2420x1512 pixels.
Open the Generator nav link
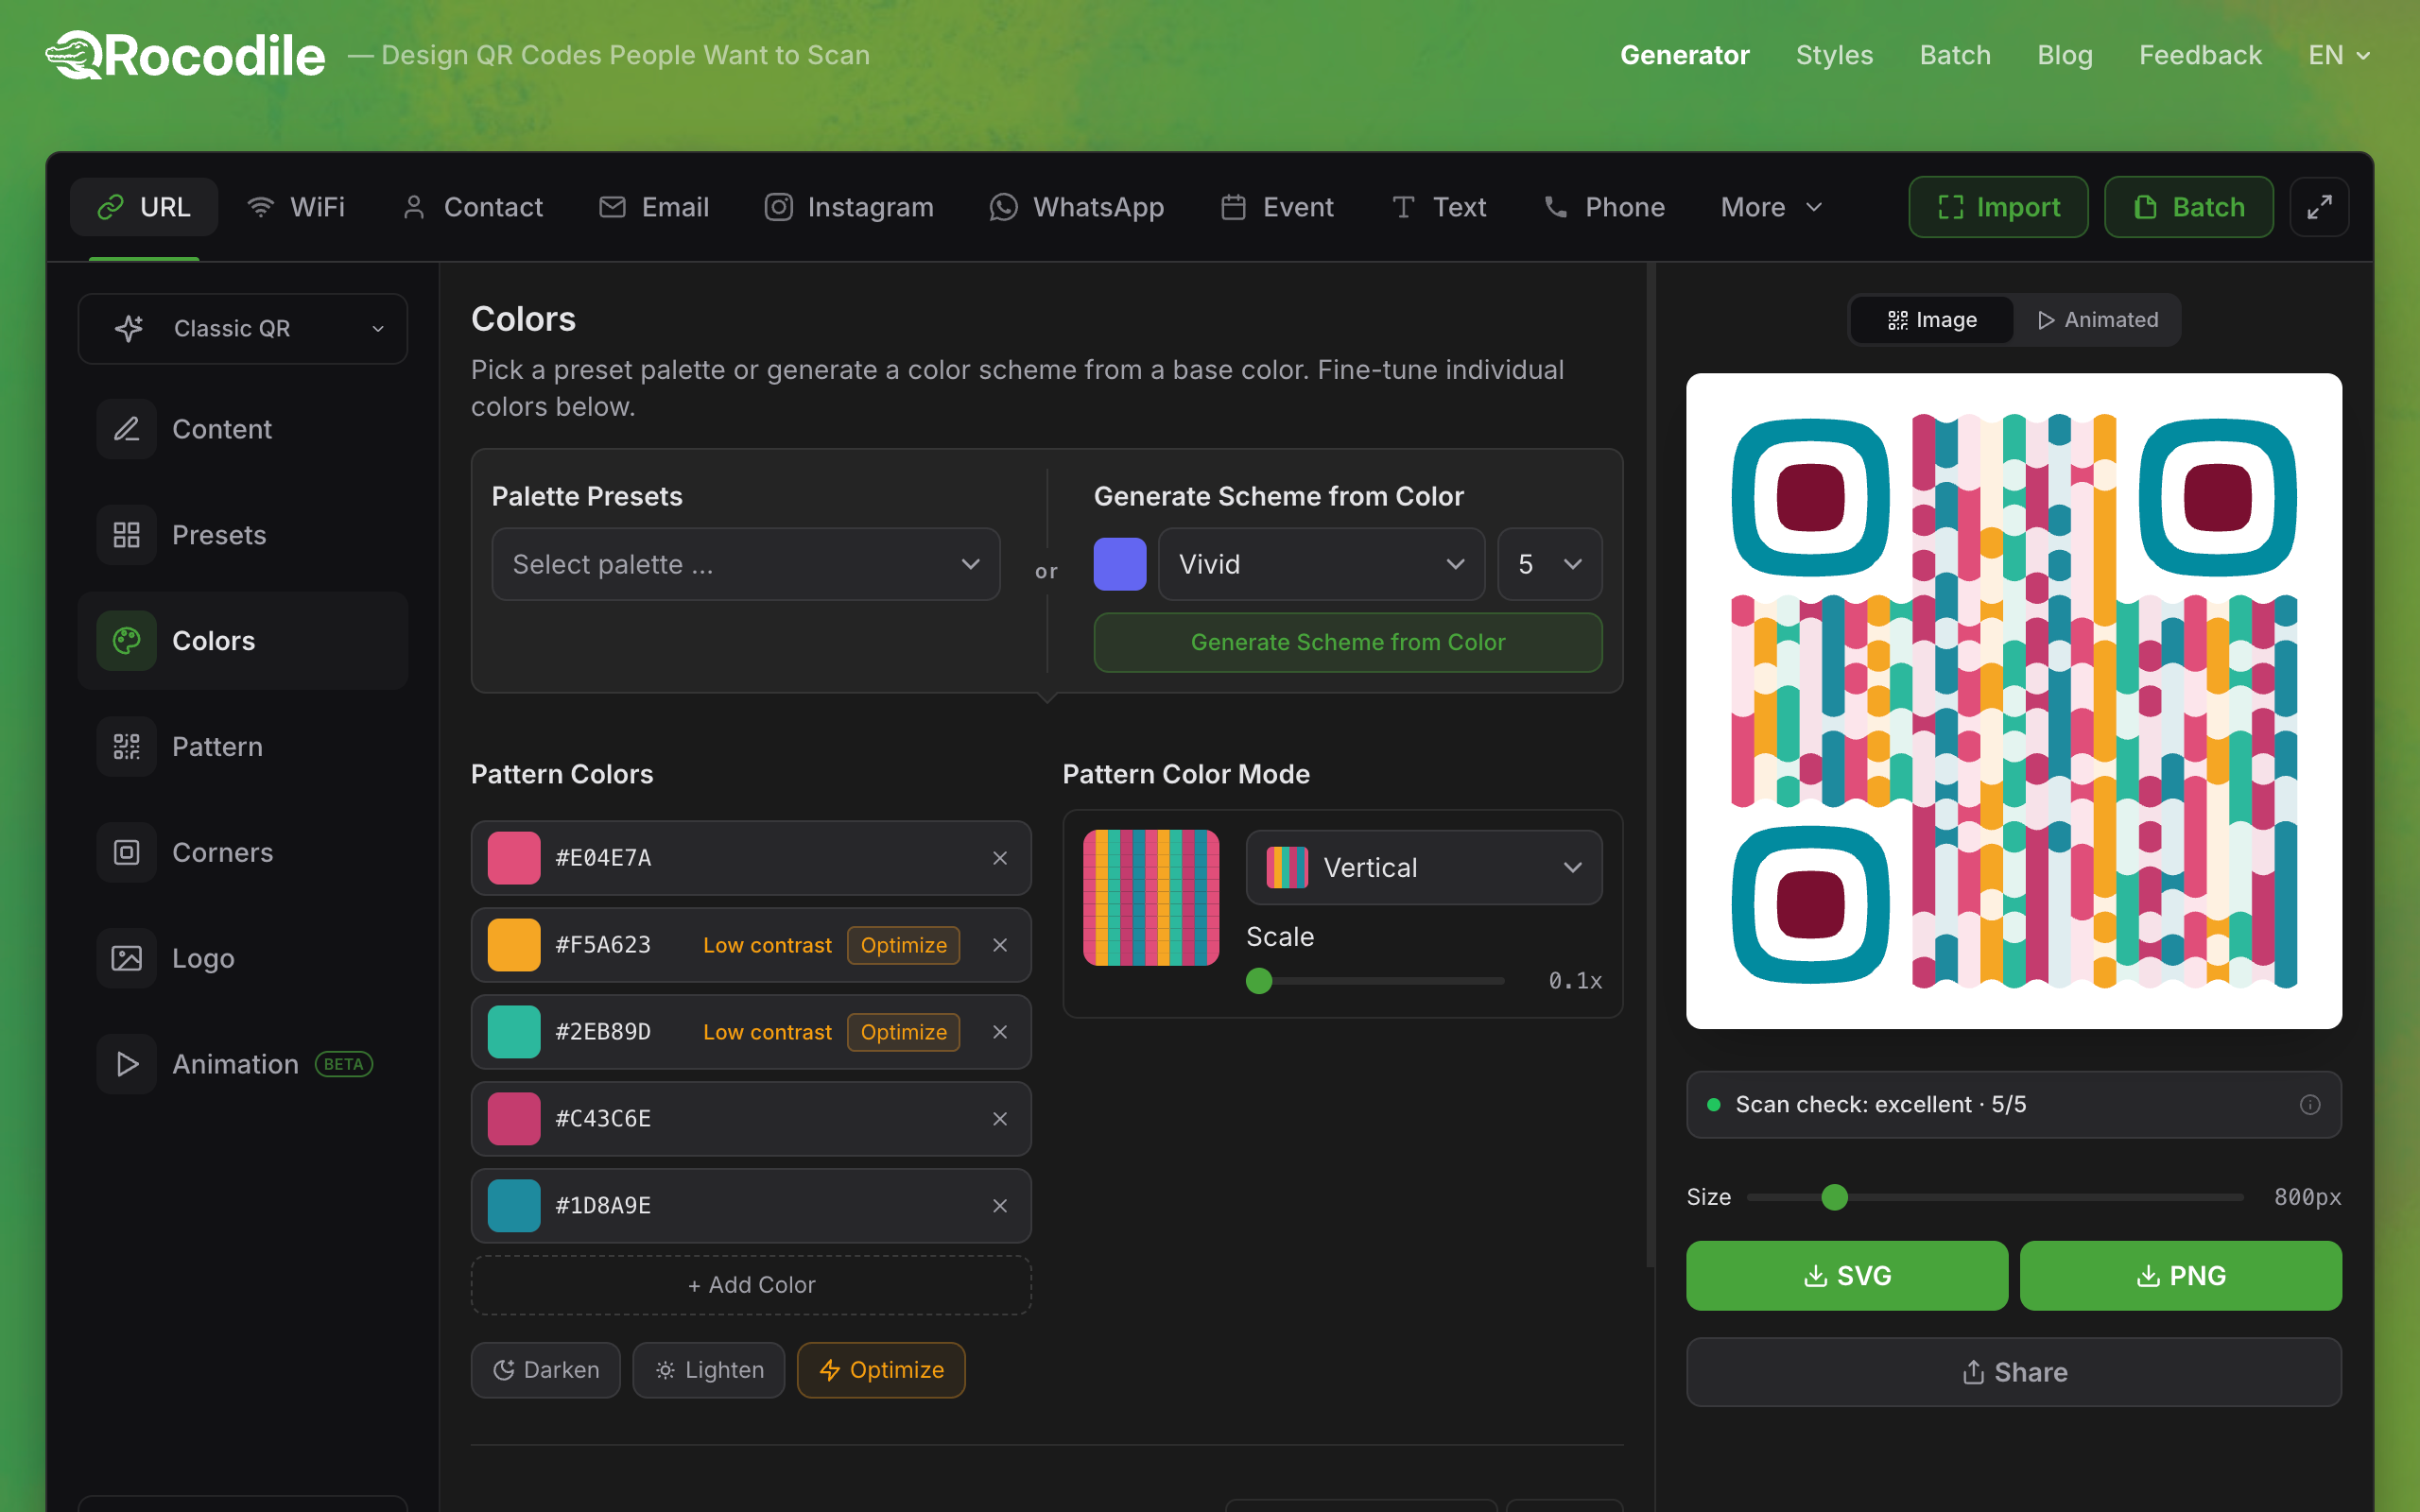click(1684, 55)
